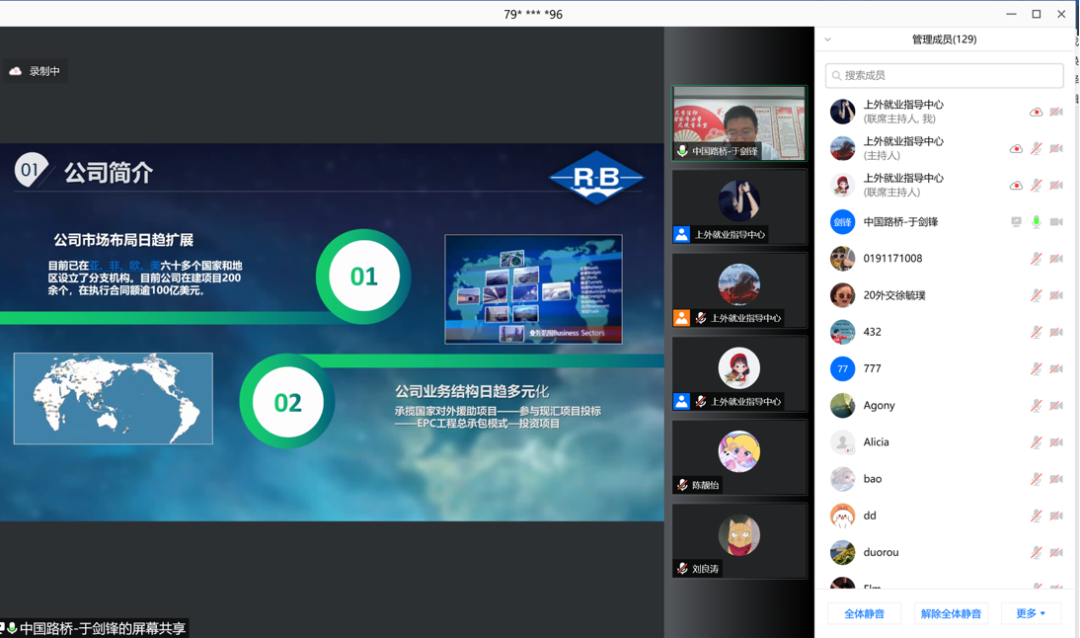Click the meeting ID 79* *** *96 in the title bar
This screenshot has height=638, width=1080.
click(533, 14)
